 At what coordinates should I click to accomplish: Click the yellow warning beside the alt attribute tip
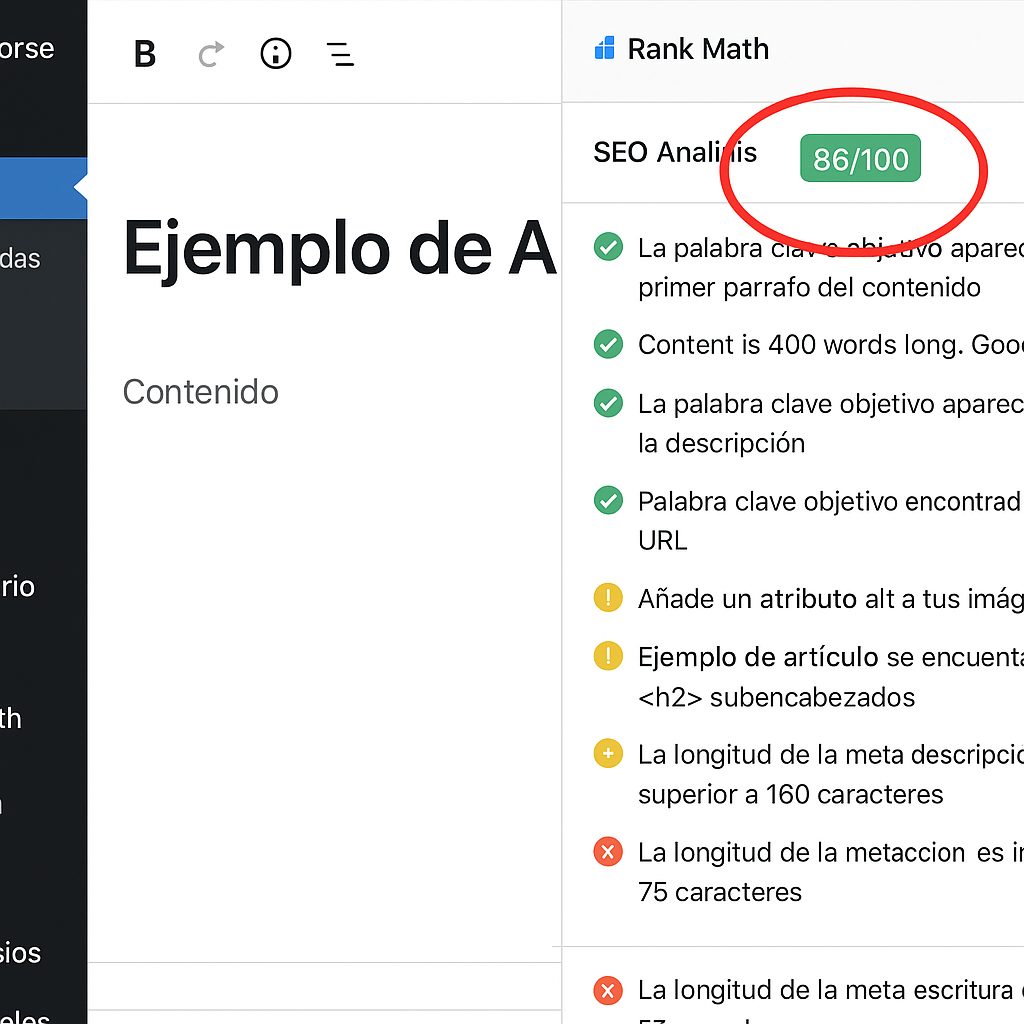[x=608, y=597]
